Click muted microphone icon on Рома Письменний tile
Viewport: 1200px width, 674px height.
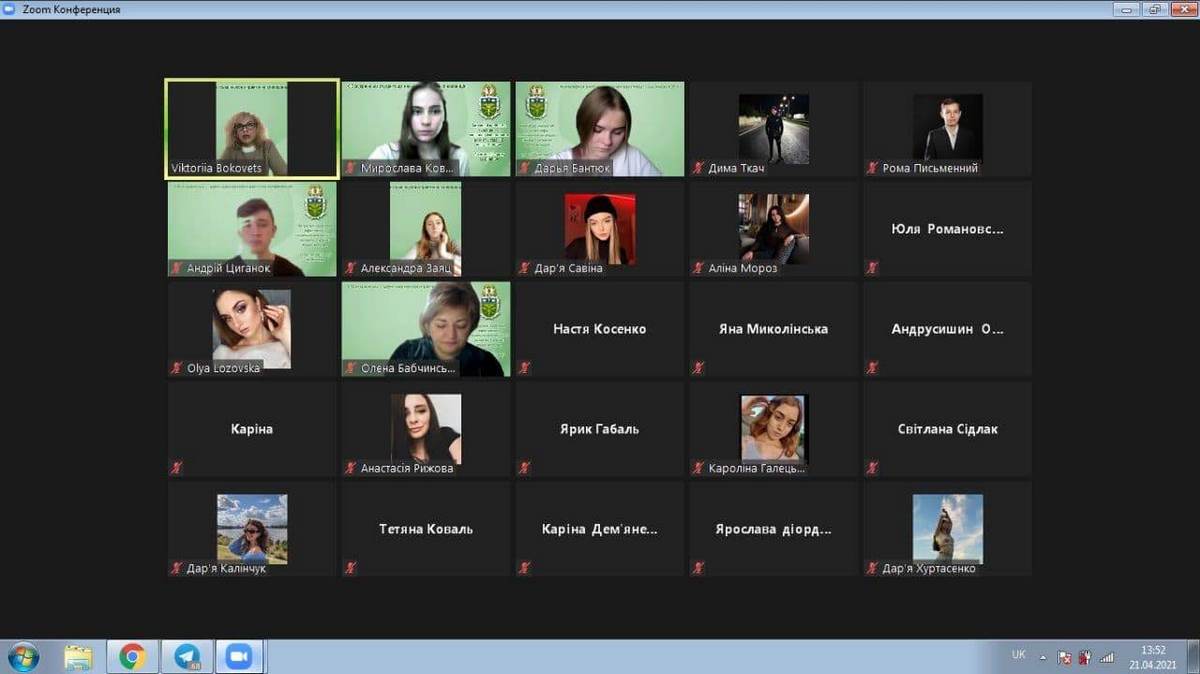point(873,168)
